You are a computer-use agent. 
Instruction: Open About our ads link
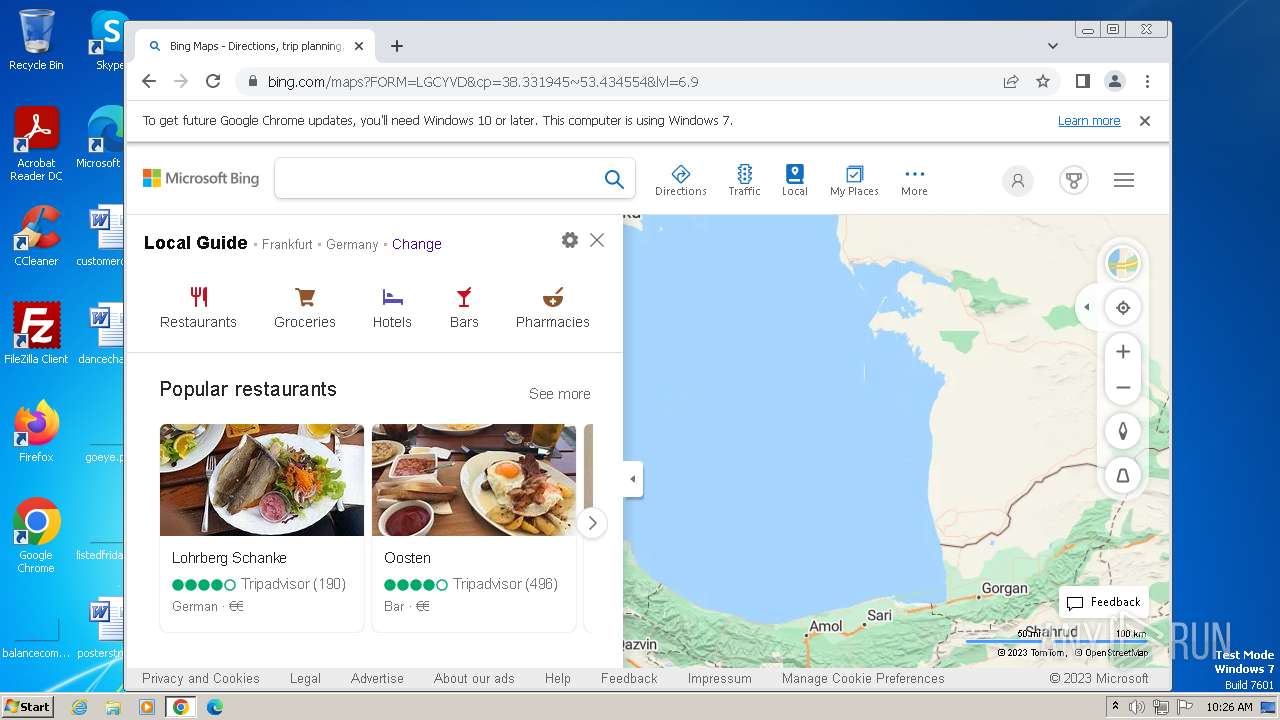click(474, 678)
